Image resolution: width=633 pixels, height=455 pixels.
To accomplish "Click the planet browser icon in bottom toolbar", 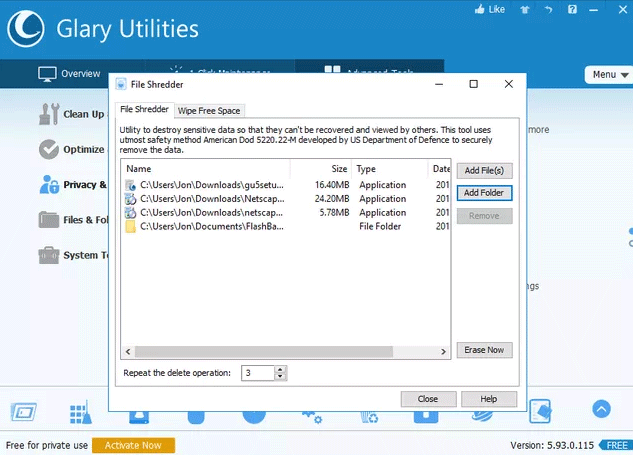I will tap(482, 416).
